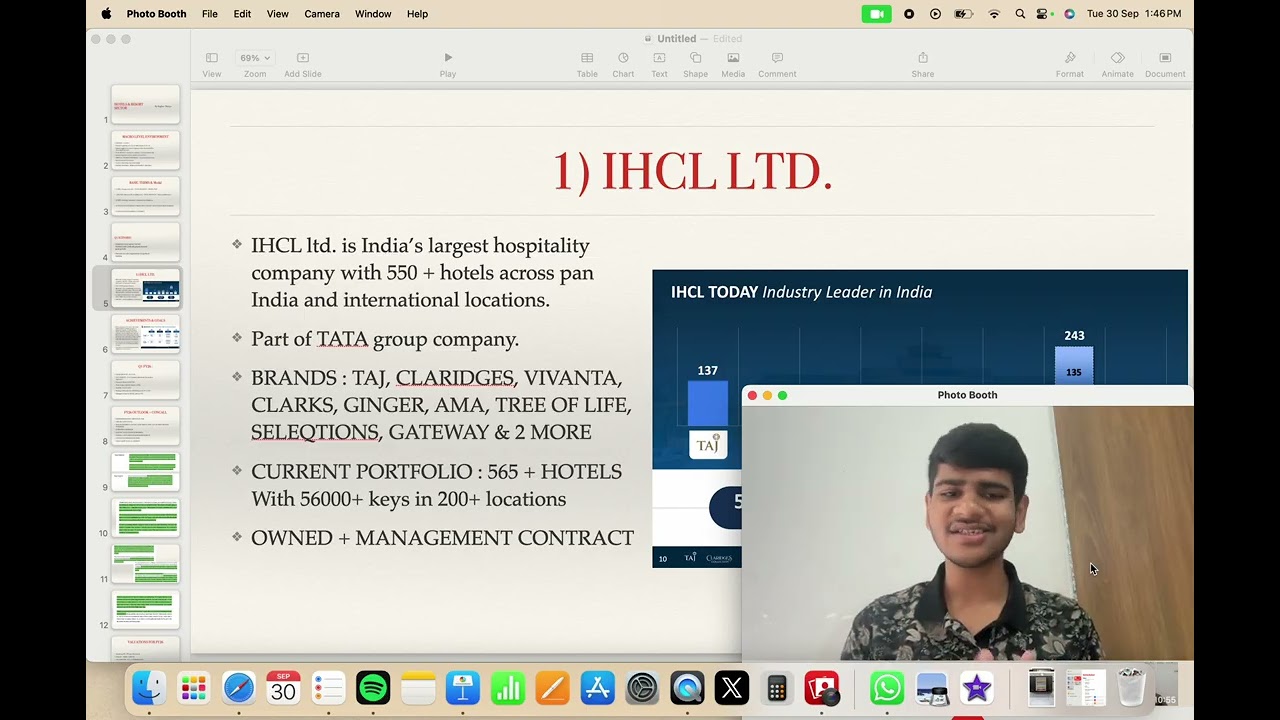Screen dimensions: 1280x720
Task: Select slide 9 thumbnail in navigator
Action: pyautogui.click(x=145, y=473)
